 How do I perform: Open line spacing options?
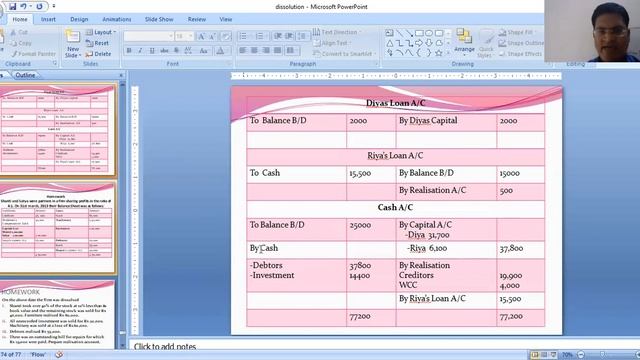pos(302,36)
